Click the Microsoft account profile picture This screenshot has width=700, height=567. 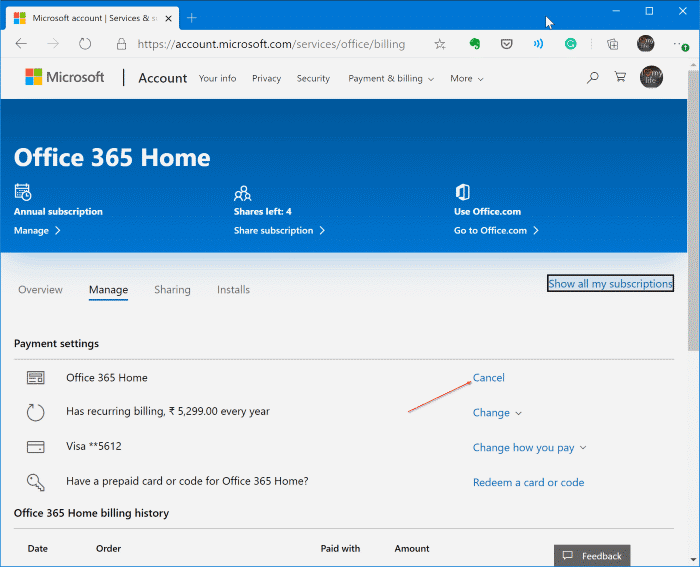point(651,77)
